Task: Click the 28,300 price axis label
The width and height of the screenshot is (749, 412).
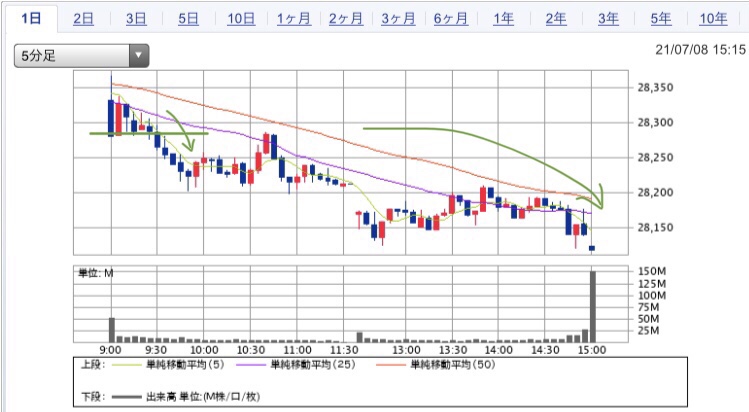Action: click(655, 123)
